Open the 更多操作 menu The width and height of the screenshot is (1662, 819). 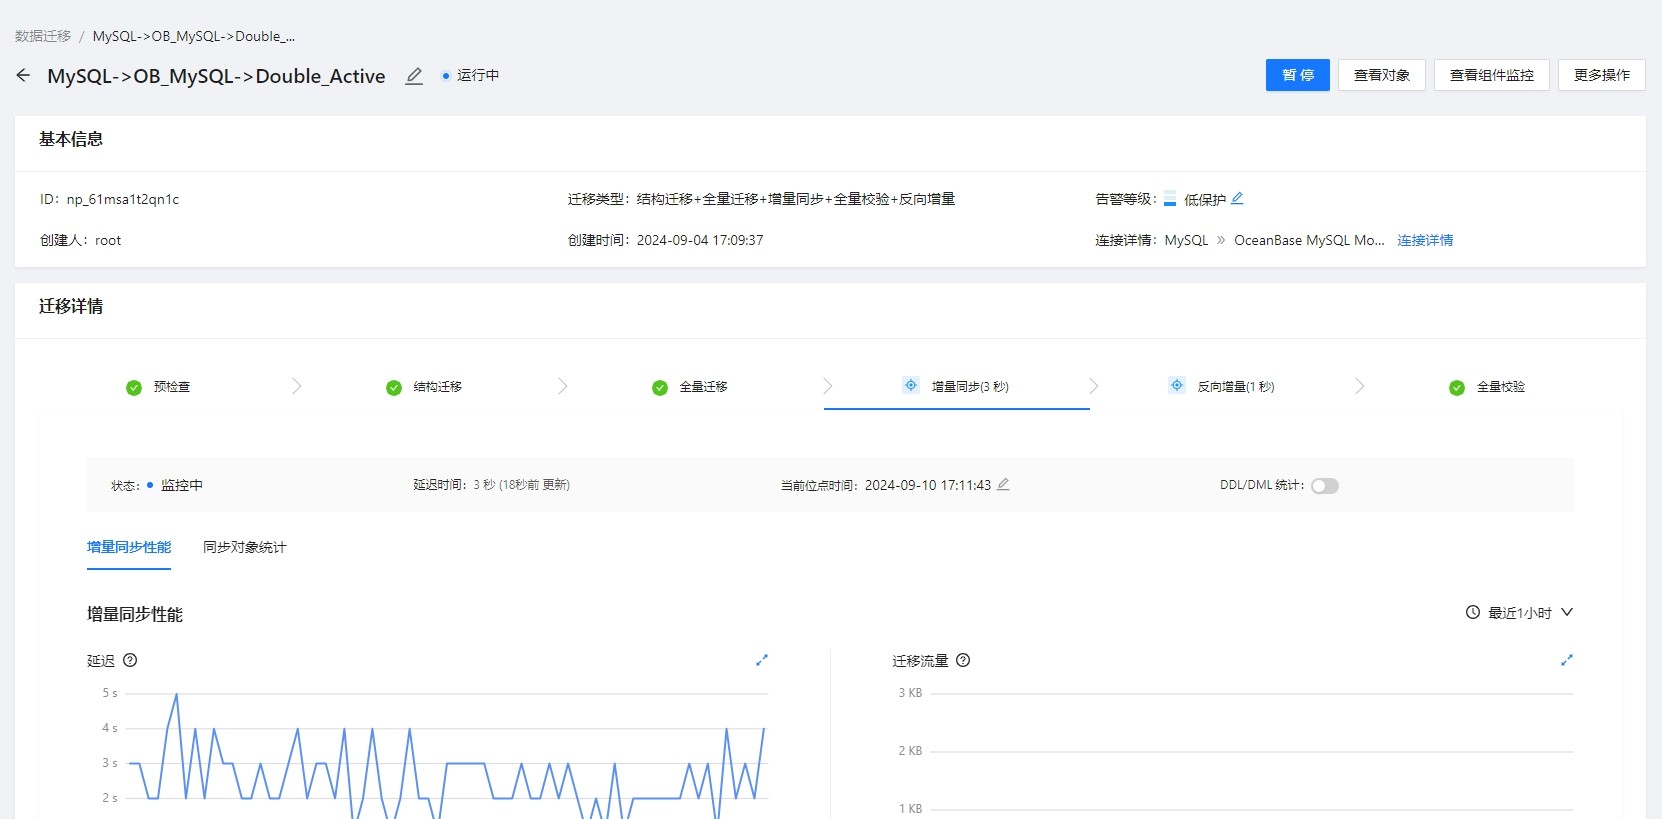(x=1601, y=75)
